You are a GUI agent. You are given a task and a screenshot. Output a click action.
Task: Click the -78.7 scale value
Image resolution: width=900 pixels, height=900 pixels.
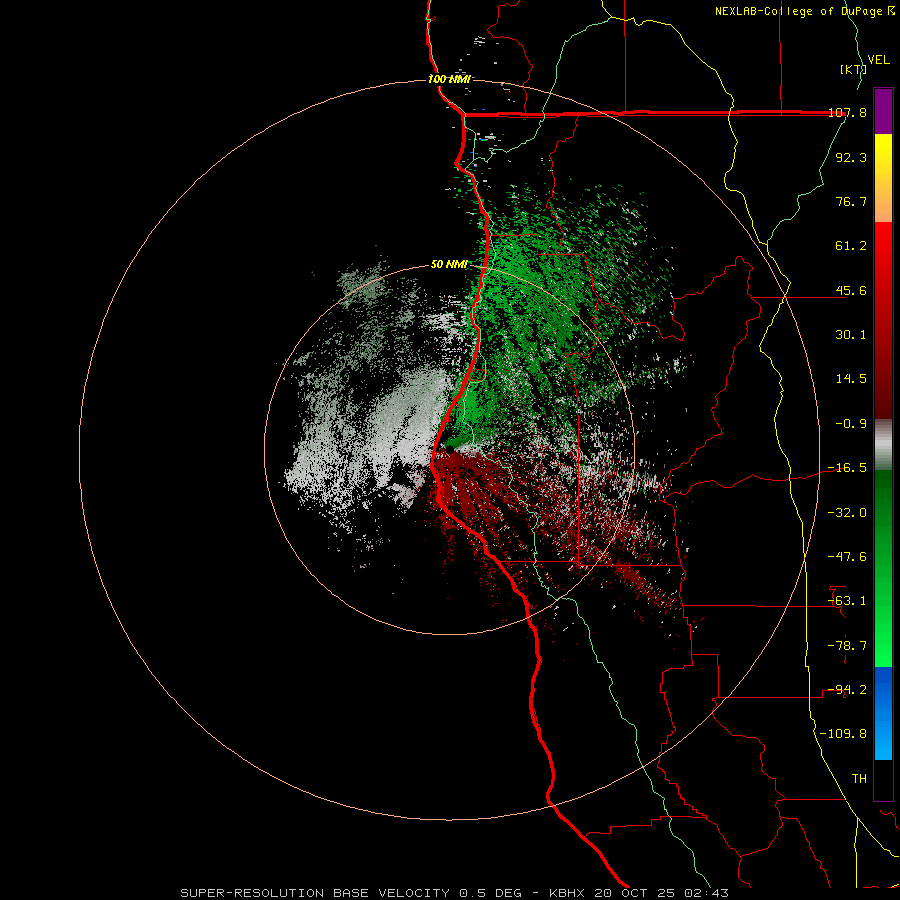click(847, 645)
